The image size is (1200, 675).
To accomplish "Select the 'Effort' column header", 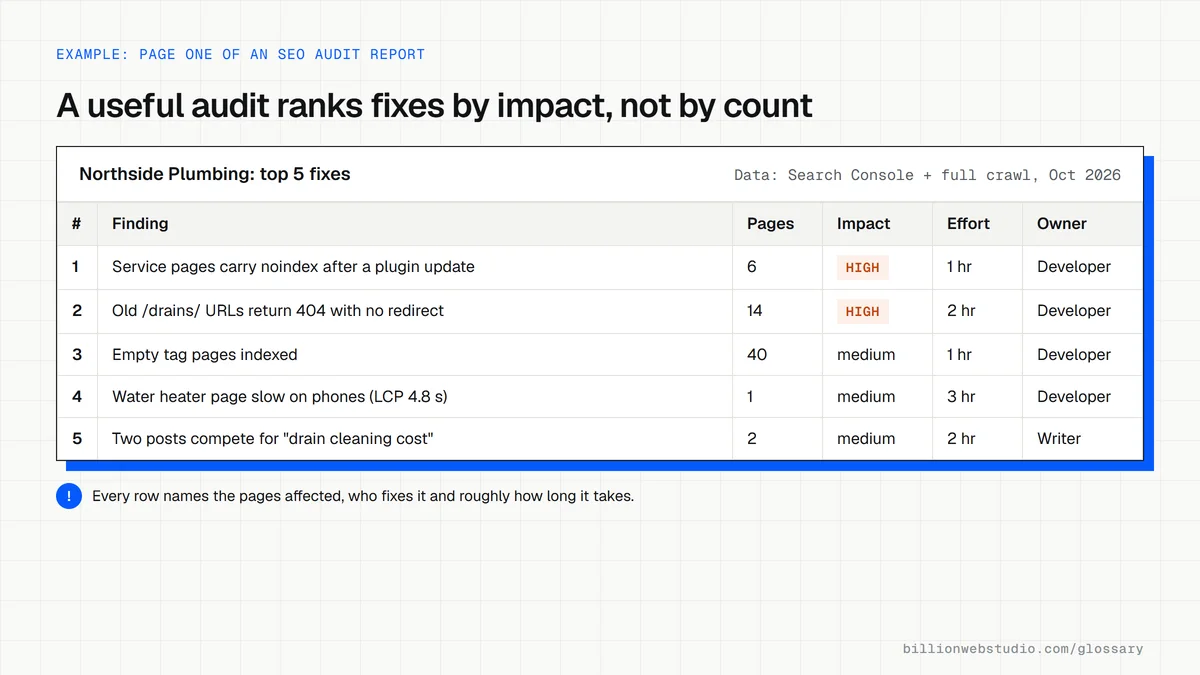I will 968,224.
